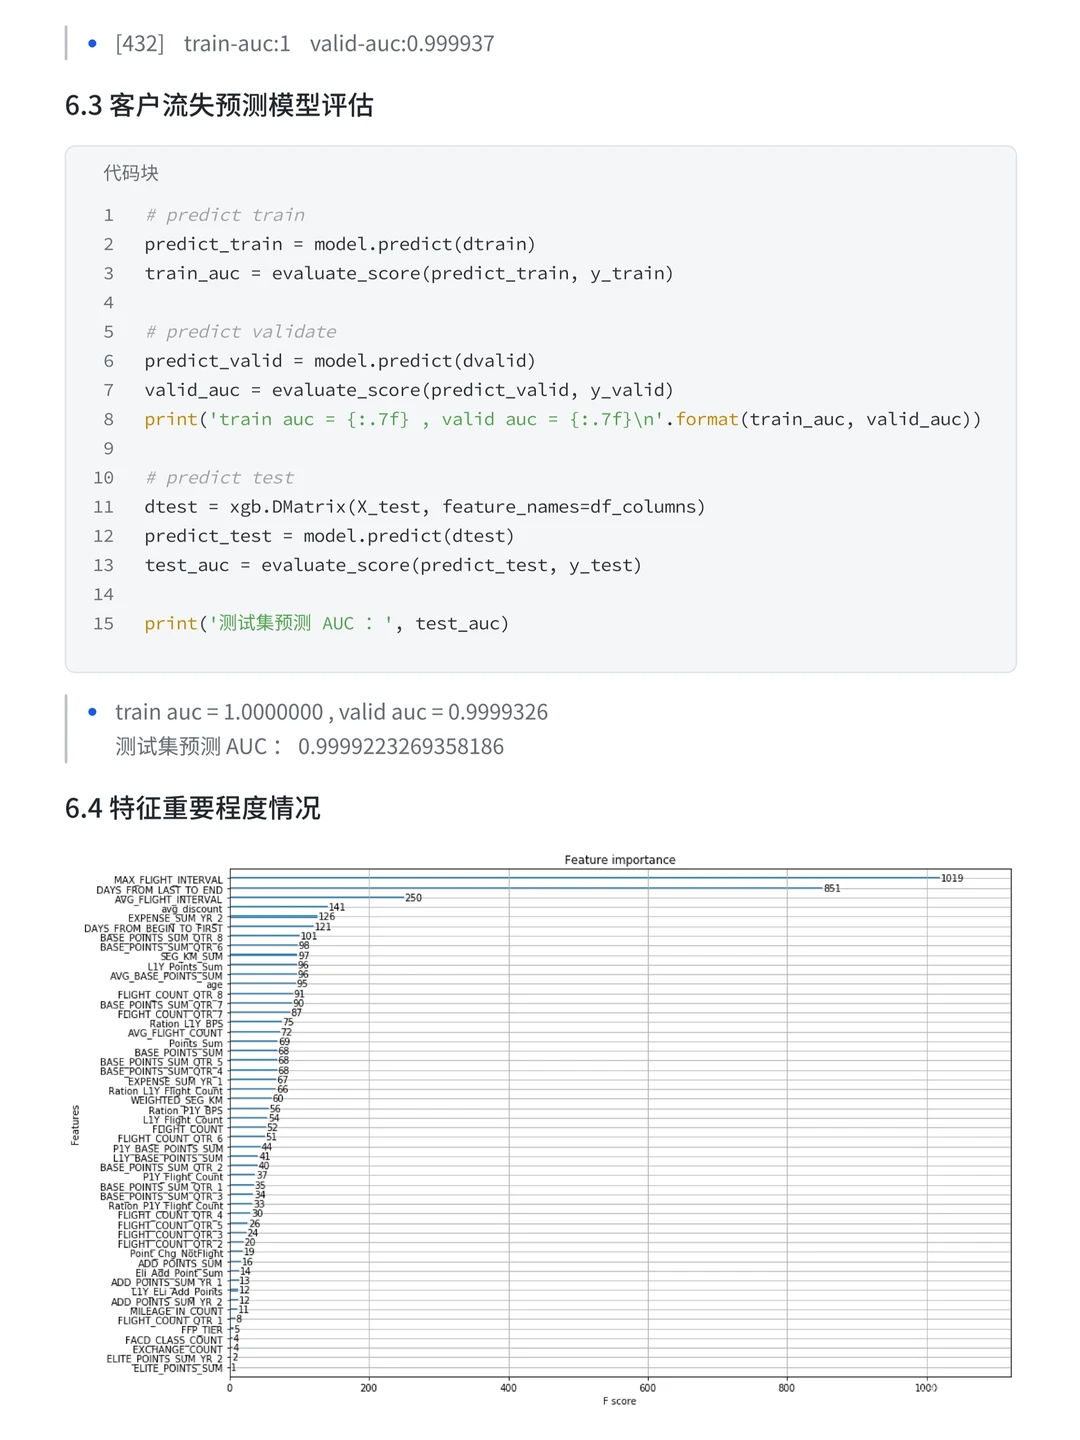The height and width of the screenshot is (1440, 1080).
Task: Click the ELITE_POINTS_SUM_YR_2 feature label
Action: (165, 1359)
